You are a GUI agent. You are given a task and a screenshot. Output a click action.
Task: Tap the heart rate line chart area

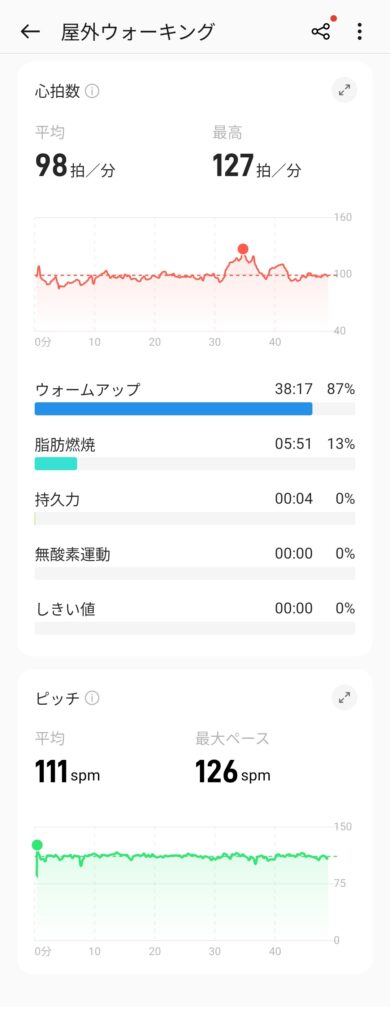click(x=183, y=274)
